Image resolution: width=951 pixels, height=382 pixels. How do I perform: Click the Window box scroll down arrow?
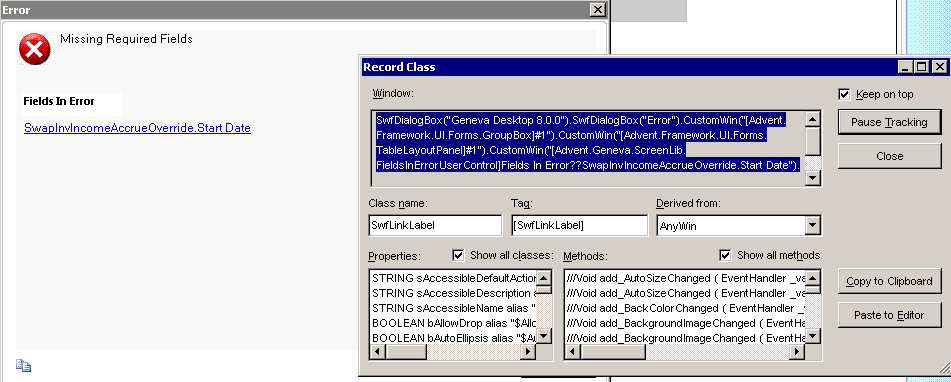[813, 178]
